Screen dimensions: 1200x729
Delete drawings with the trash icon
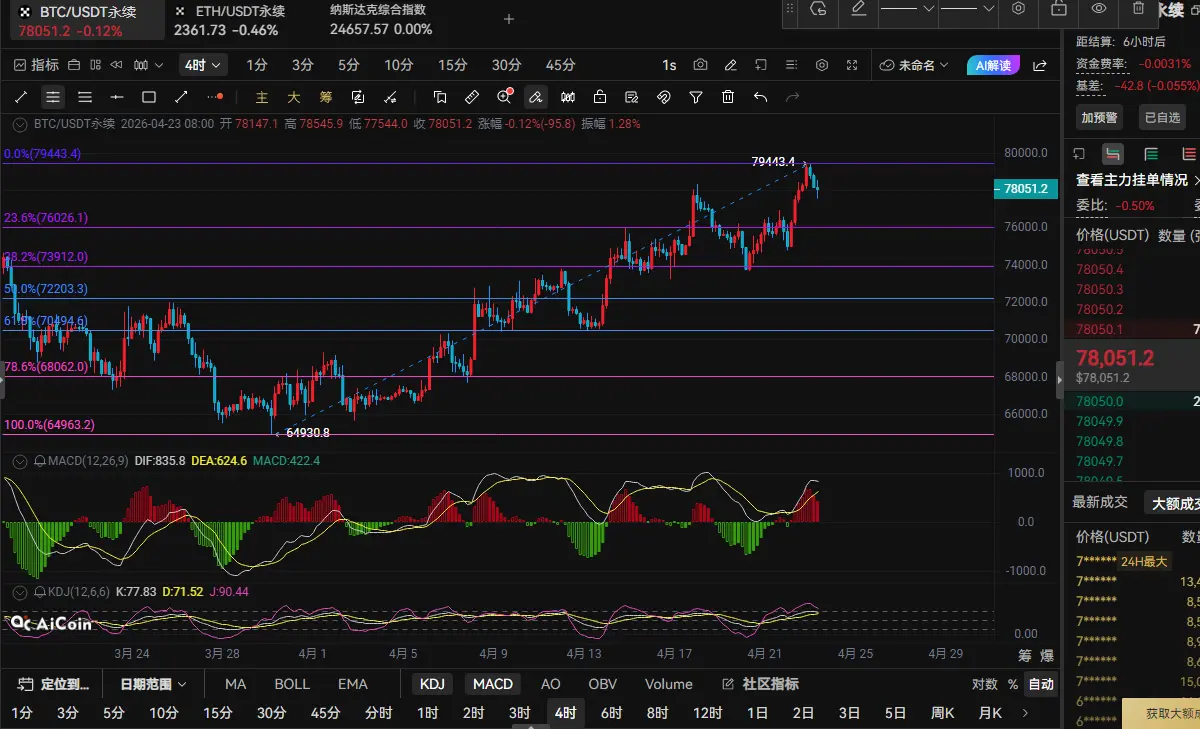pos(728,97)
